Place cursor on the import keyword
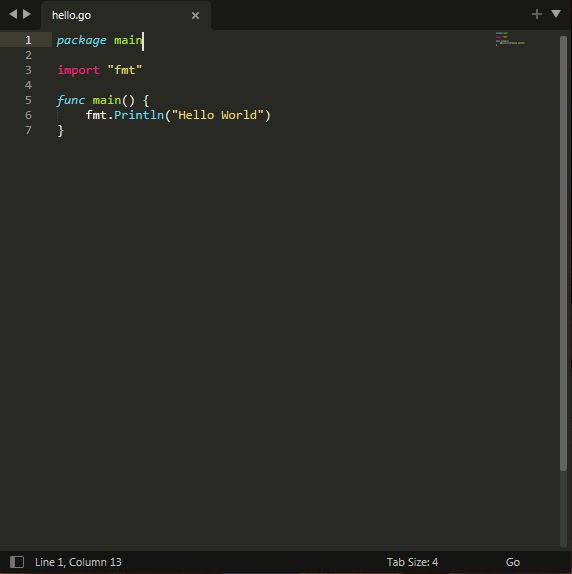Image resolution: width=572 pixels, height=574 pixels. pyautogui.click(x=78, y=70)
